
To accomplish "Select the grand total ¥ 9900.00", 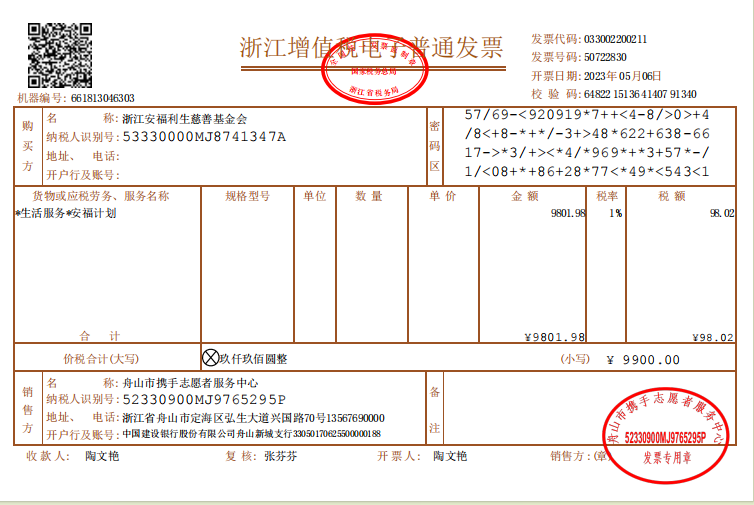I will point(643,360).
